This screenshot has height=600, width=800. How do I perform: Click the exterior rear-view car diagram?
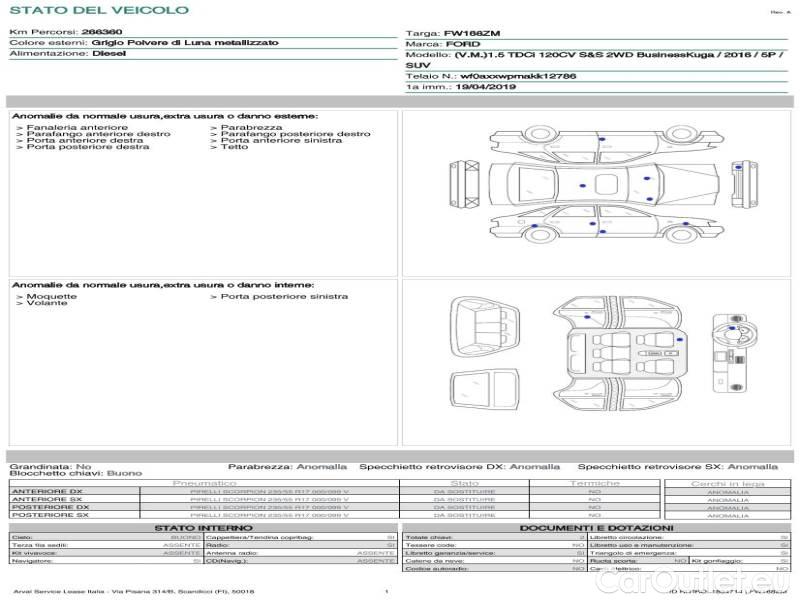[464, 183]
